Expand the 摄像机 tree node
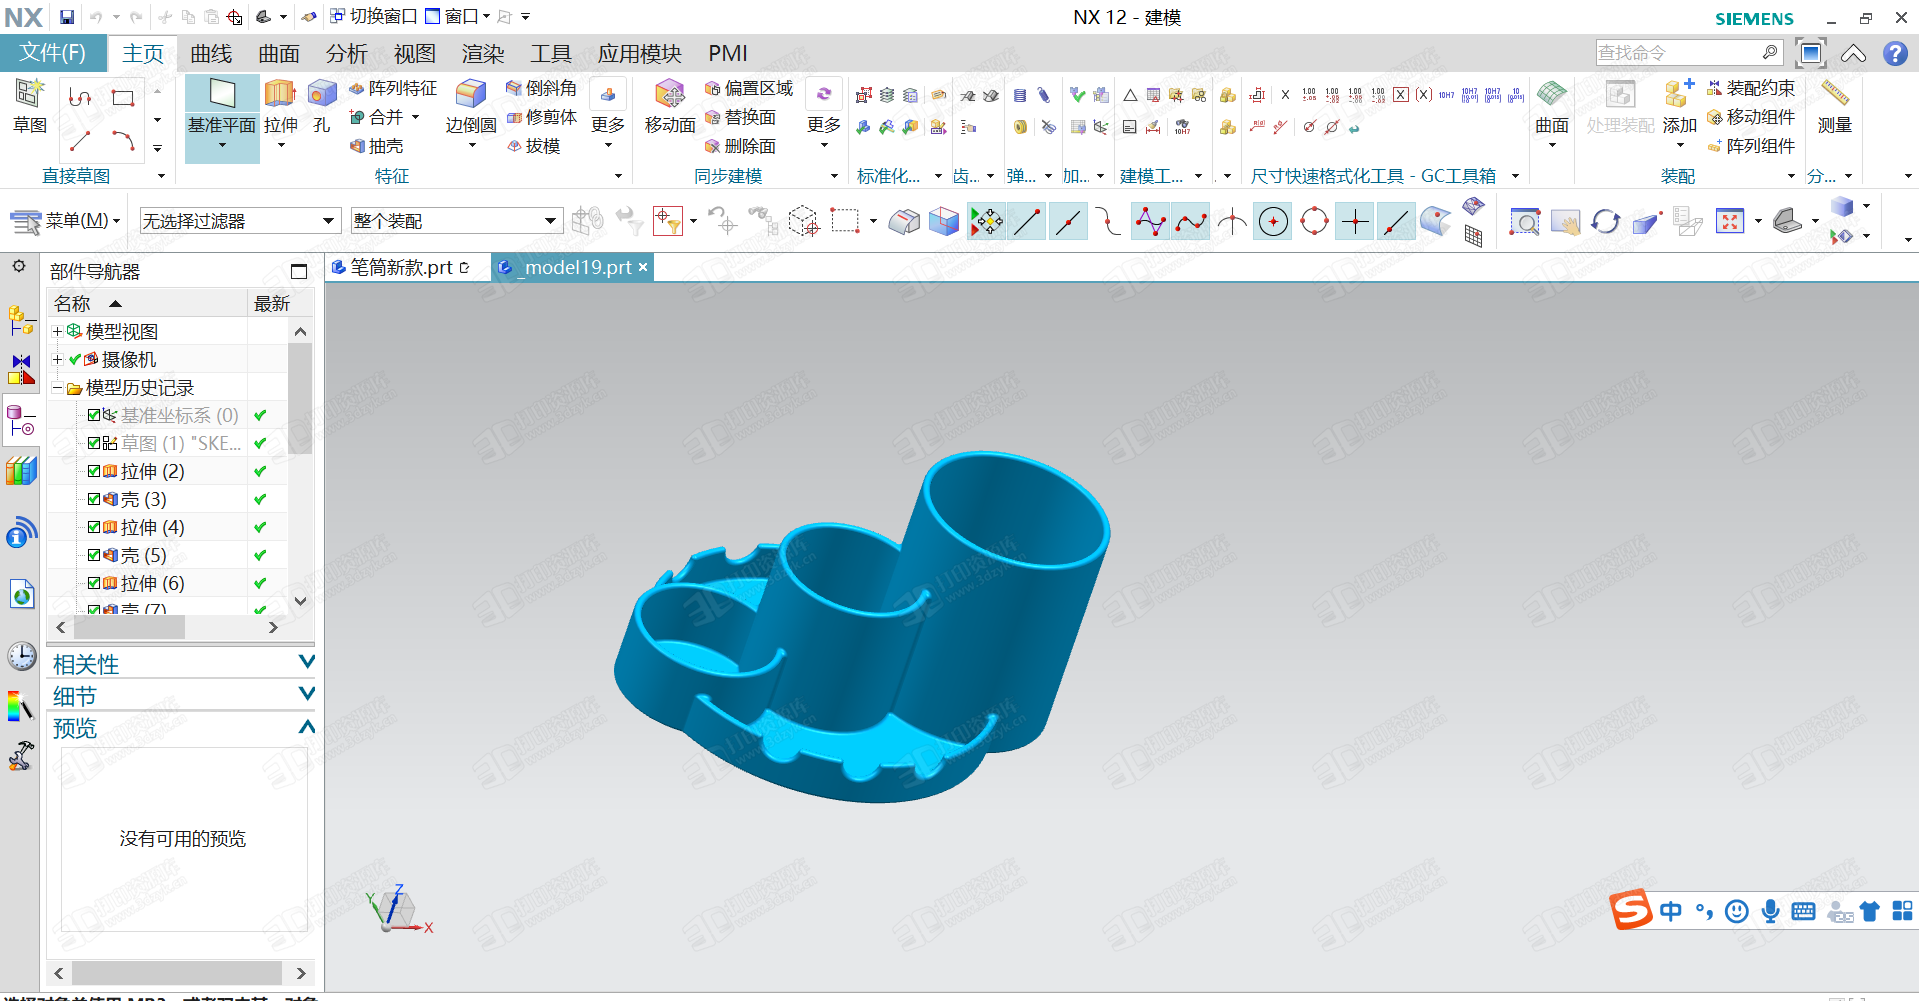 tap(57, 359)
